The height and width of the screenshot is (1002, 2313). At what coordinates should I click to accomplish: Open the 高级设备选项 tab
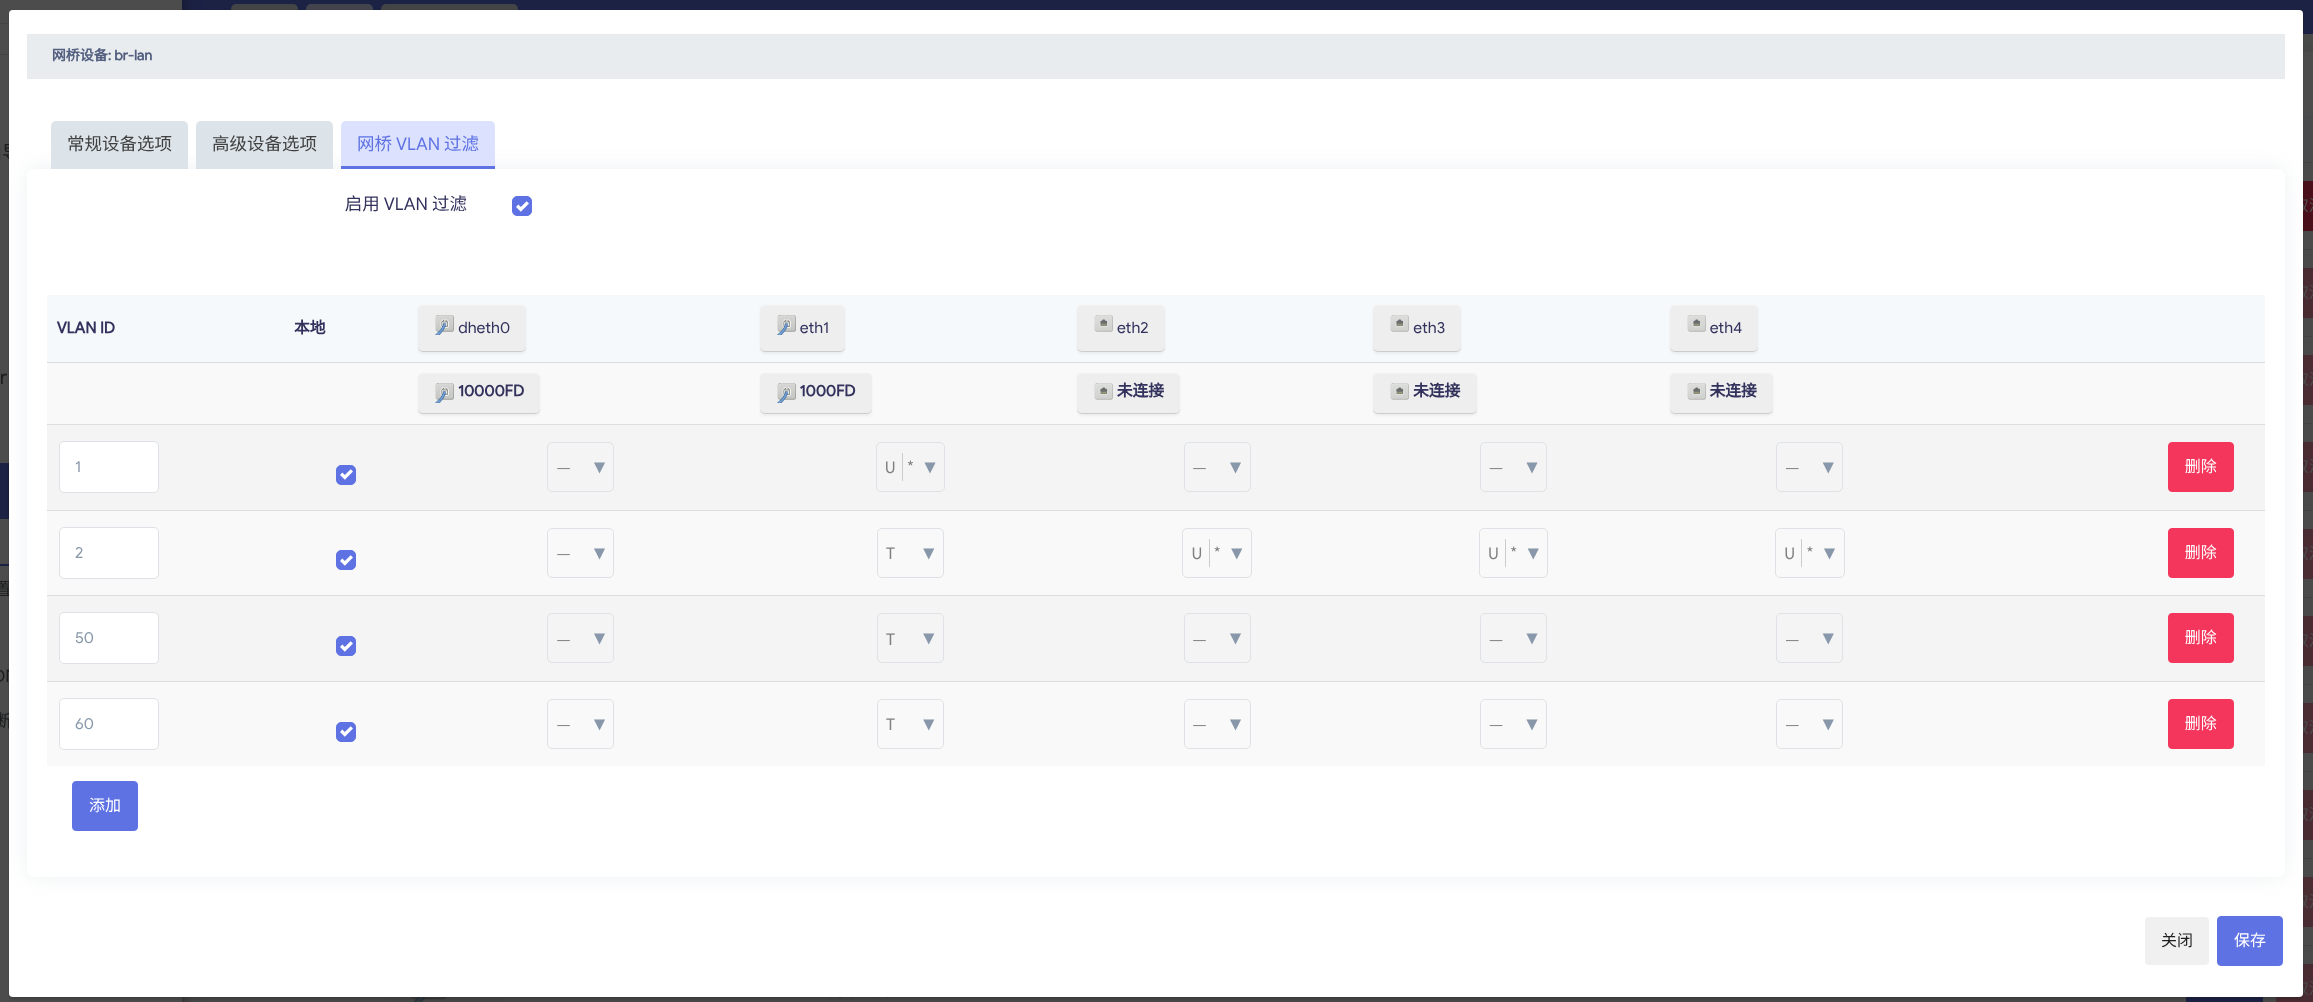pyautogui.click(x=264, y=144)
